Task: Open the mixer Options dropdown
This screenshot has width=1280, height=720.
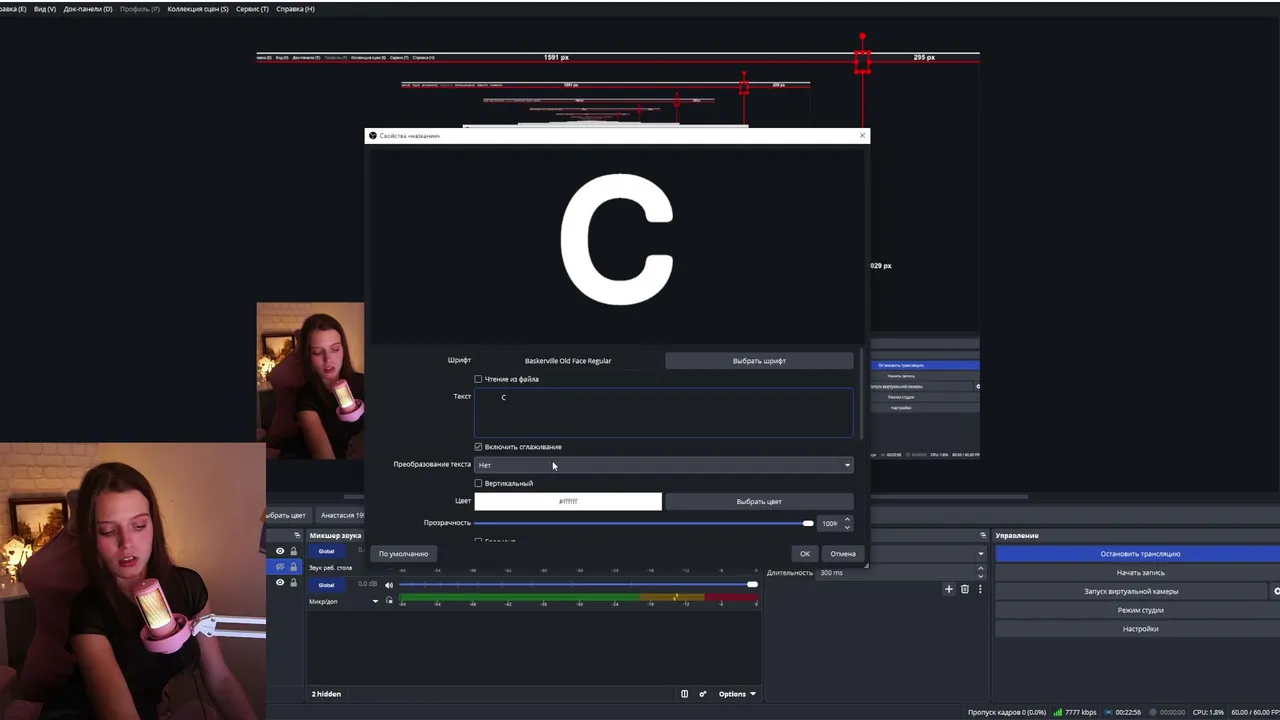Action: (737, 694)
